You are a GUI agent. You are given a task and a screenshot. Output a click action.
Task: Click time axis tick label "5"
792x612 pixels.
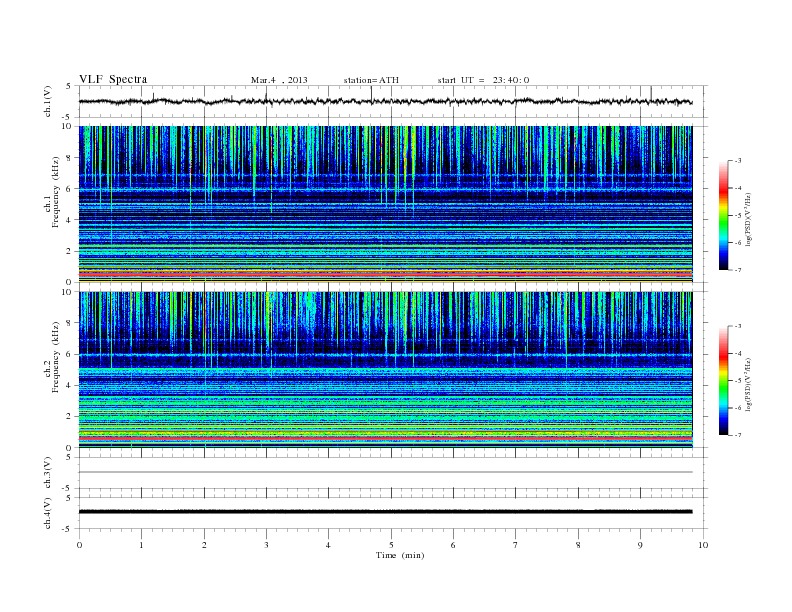click(391, 545)
